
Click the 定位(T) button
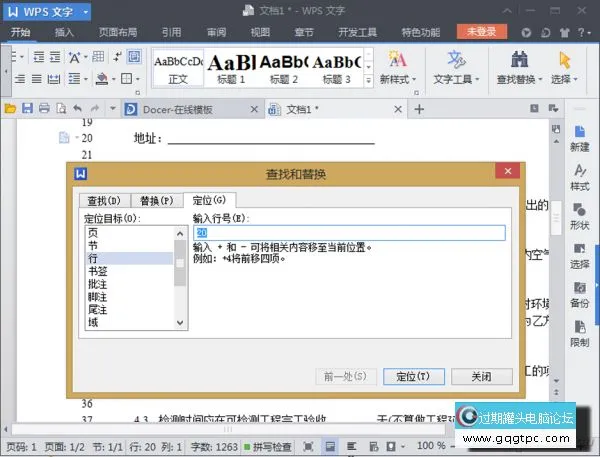414,377
